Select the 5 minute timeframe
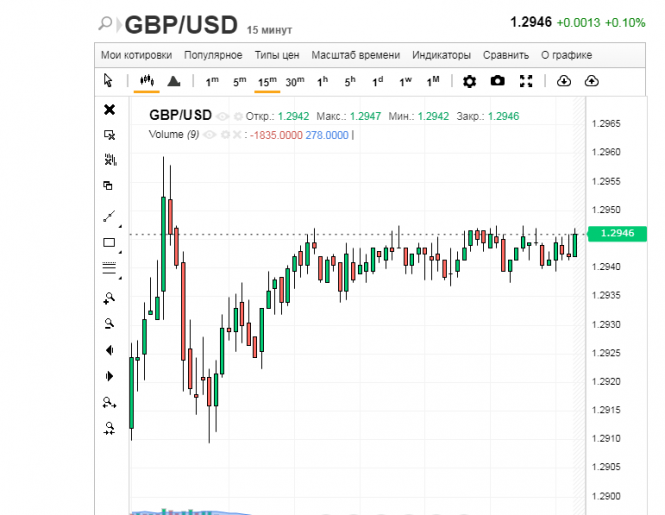 [240, 81]
